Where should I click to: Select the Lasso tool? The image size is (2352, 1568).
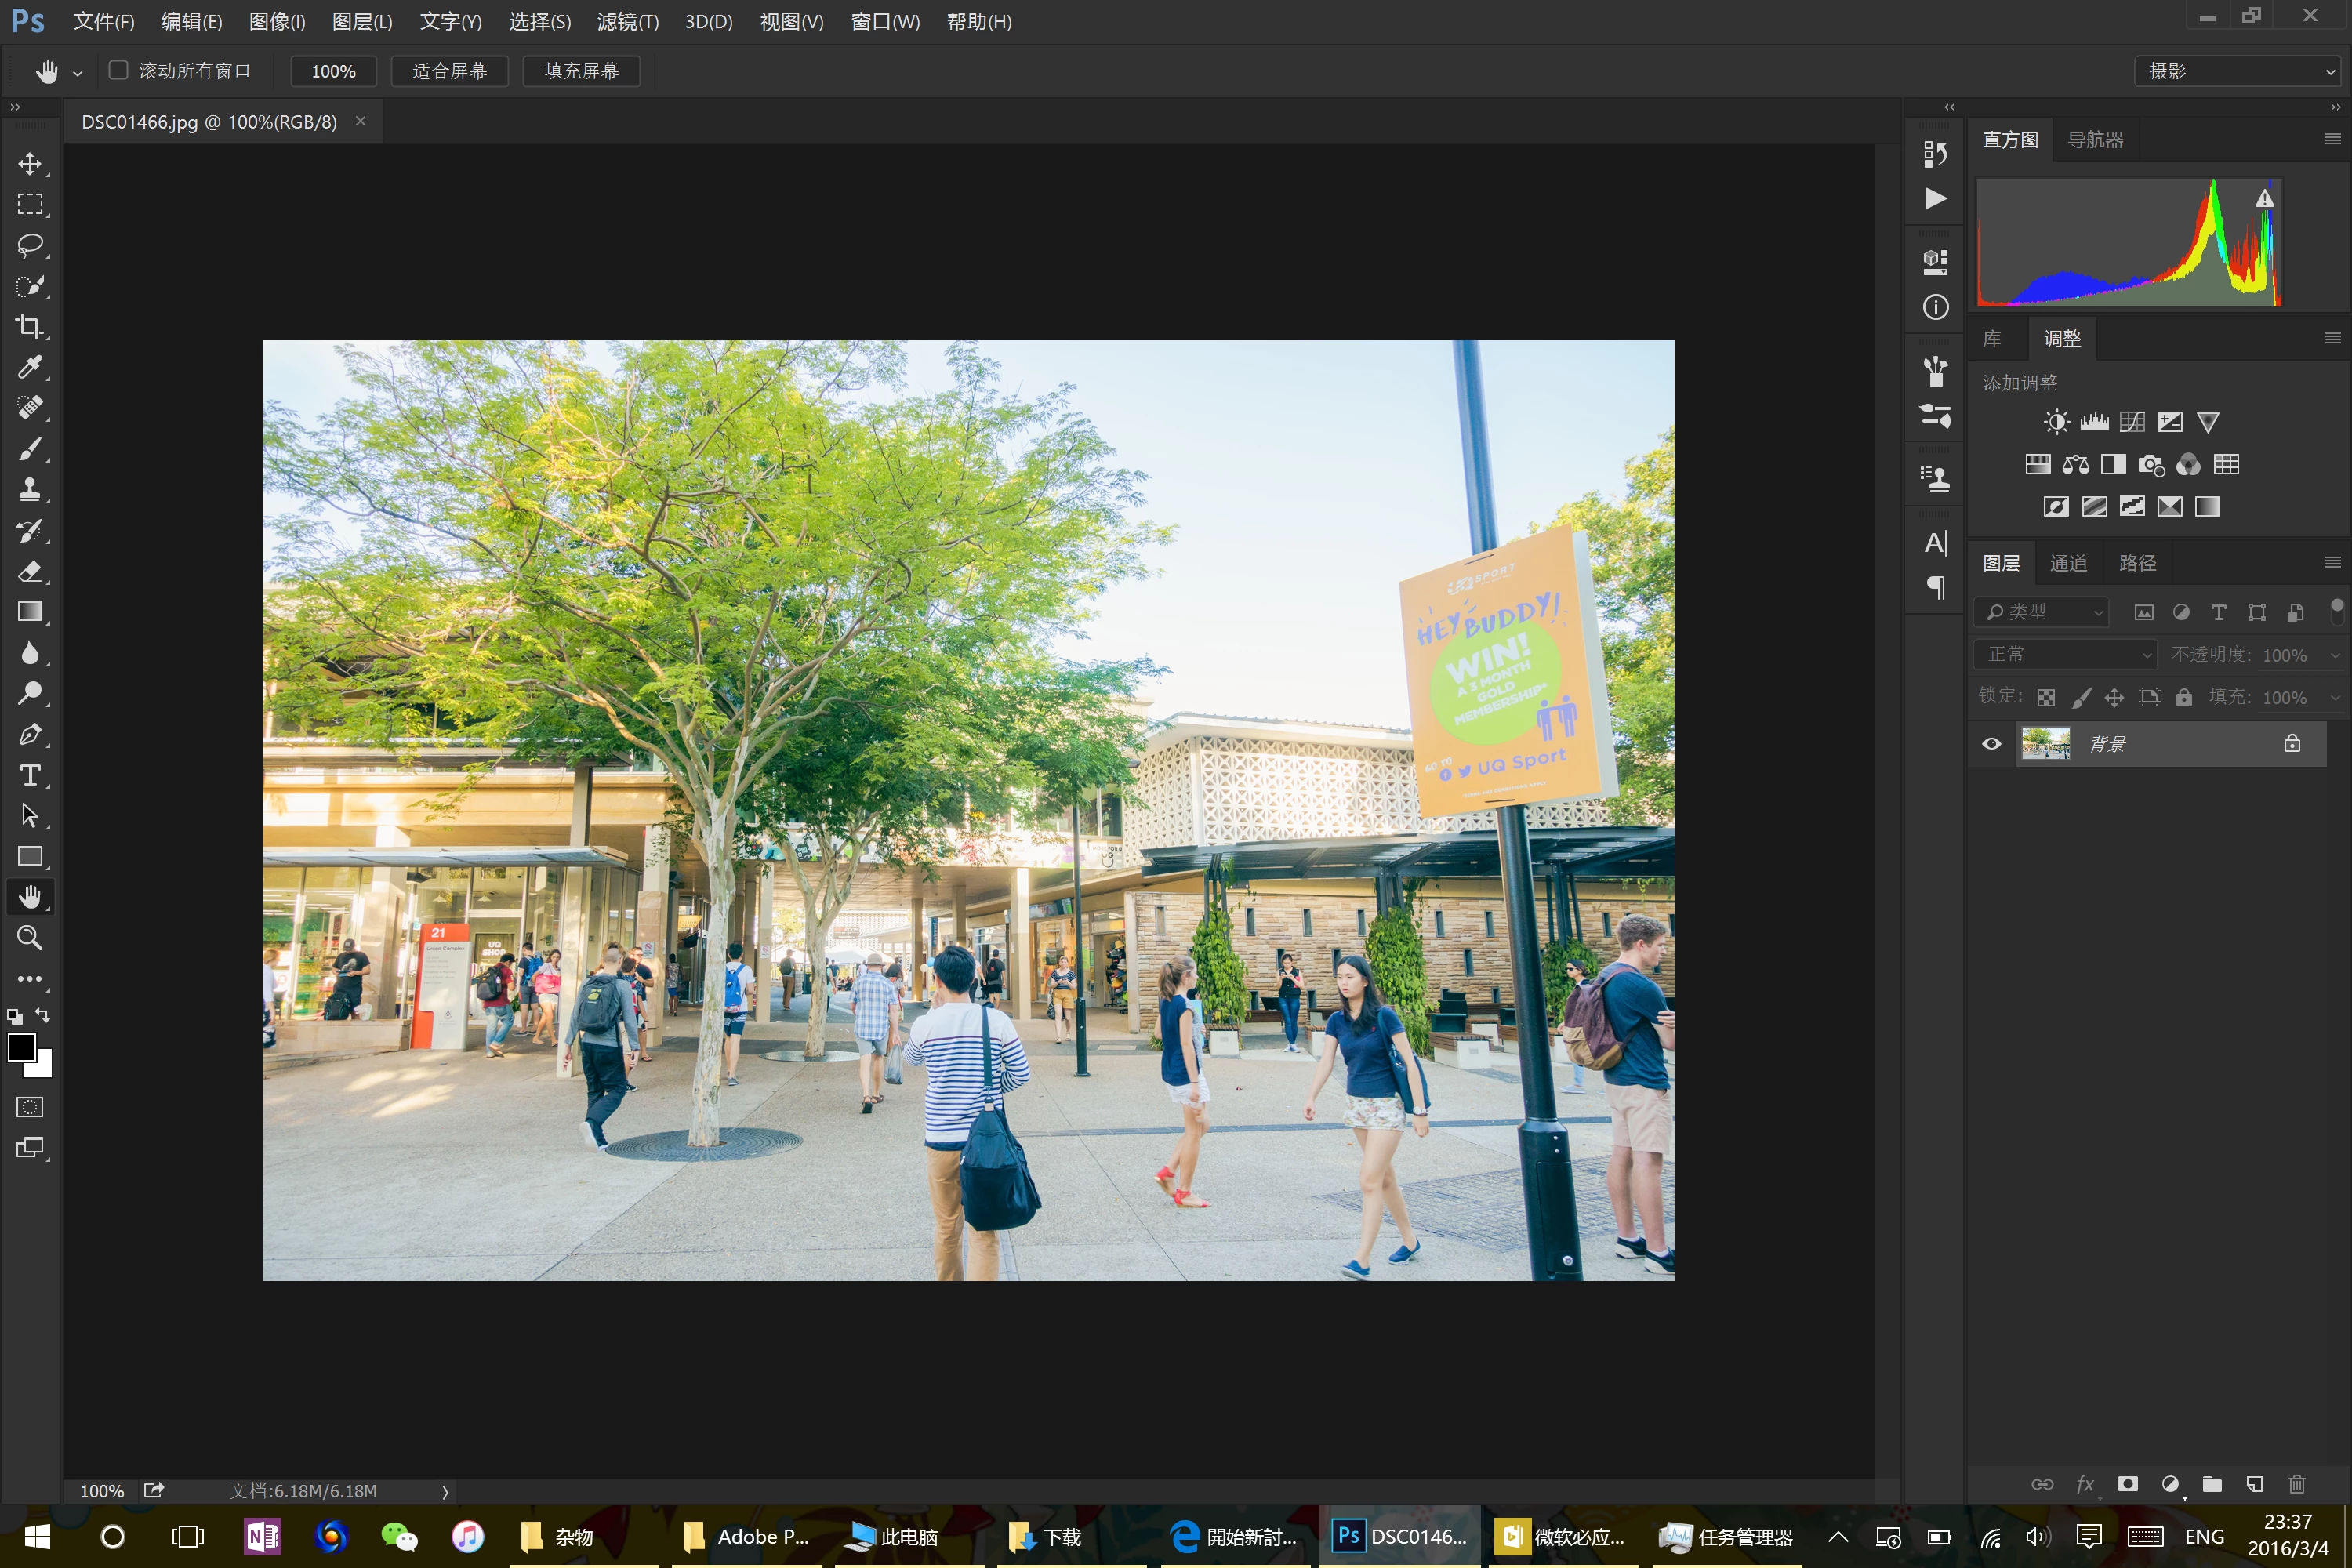tap(30, 245)
